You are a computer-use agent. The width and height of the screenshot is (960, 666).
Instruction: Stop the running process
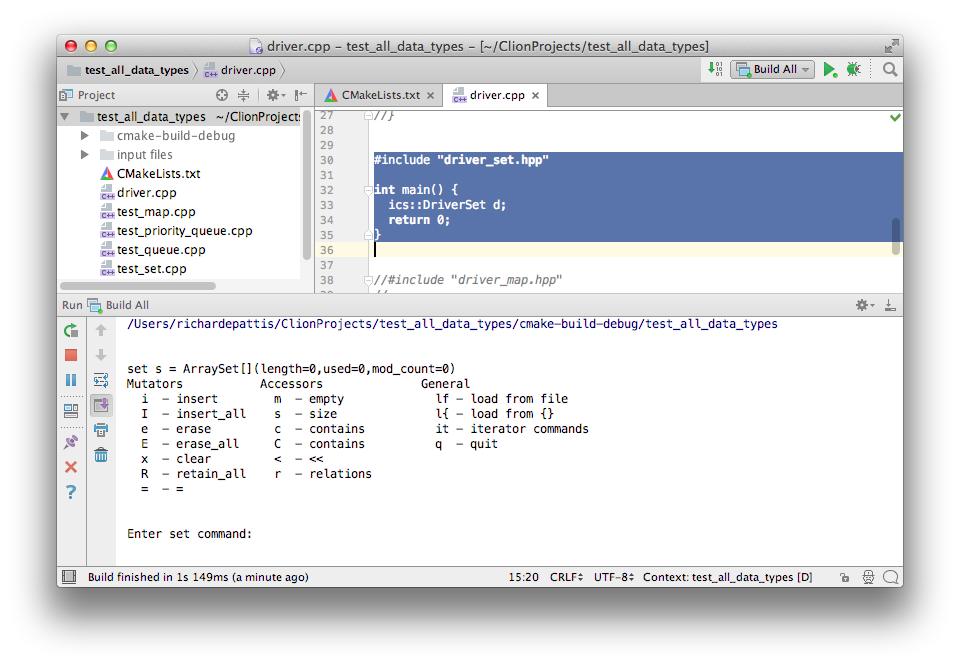tap(71, 355)
